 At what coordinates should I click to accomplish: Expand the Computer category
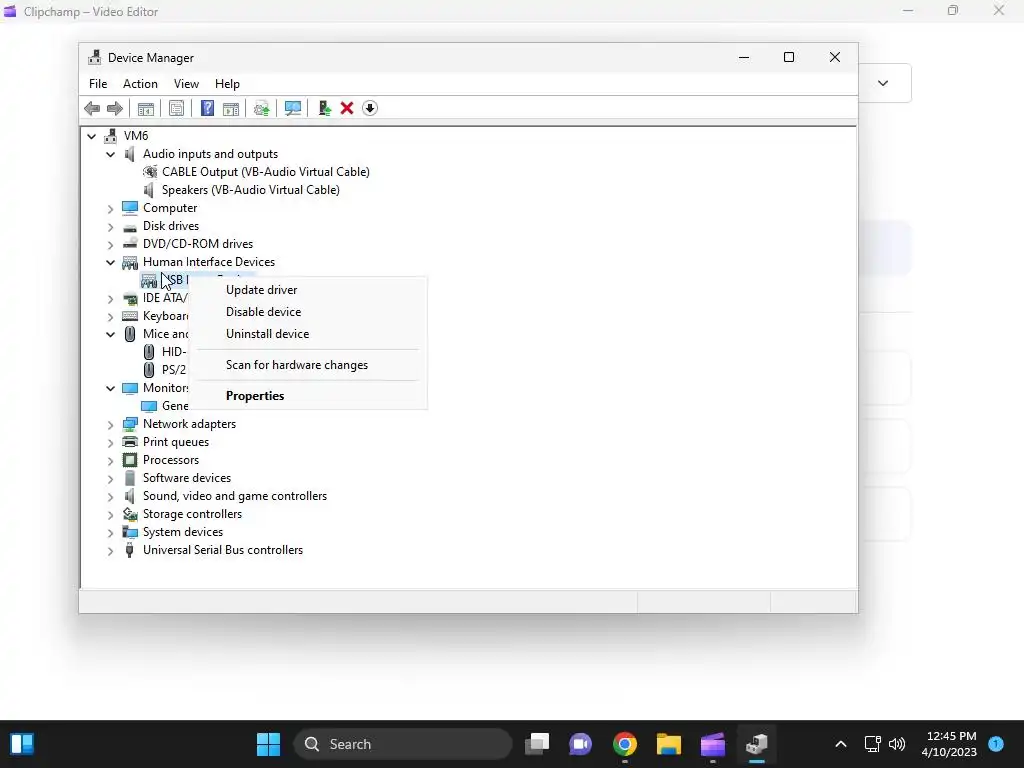click(110, 209)
